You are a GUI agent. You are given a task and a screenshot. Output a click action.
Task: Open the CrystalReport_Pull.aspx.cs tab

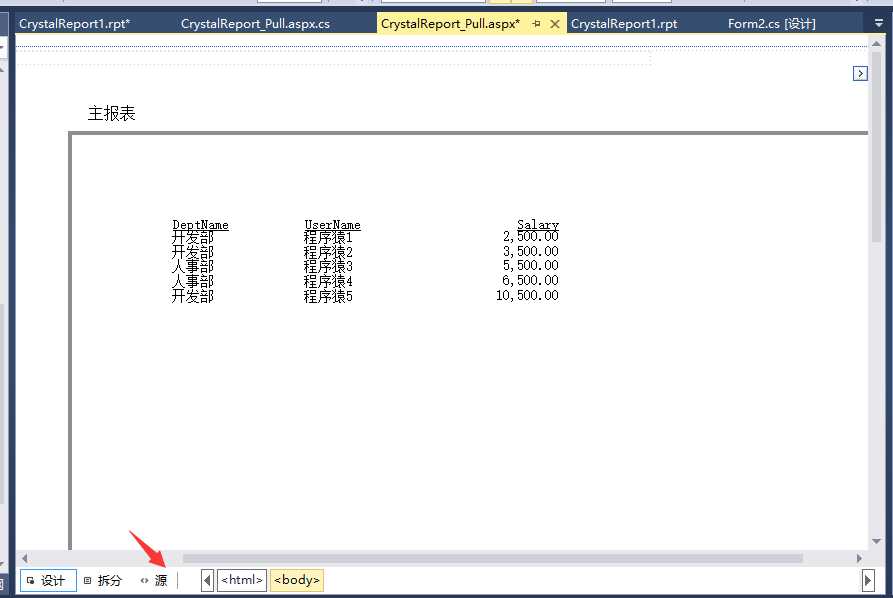[x=255, y=24]
